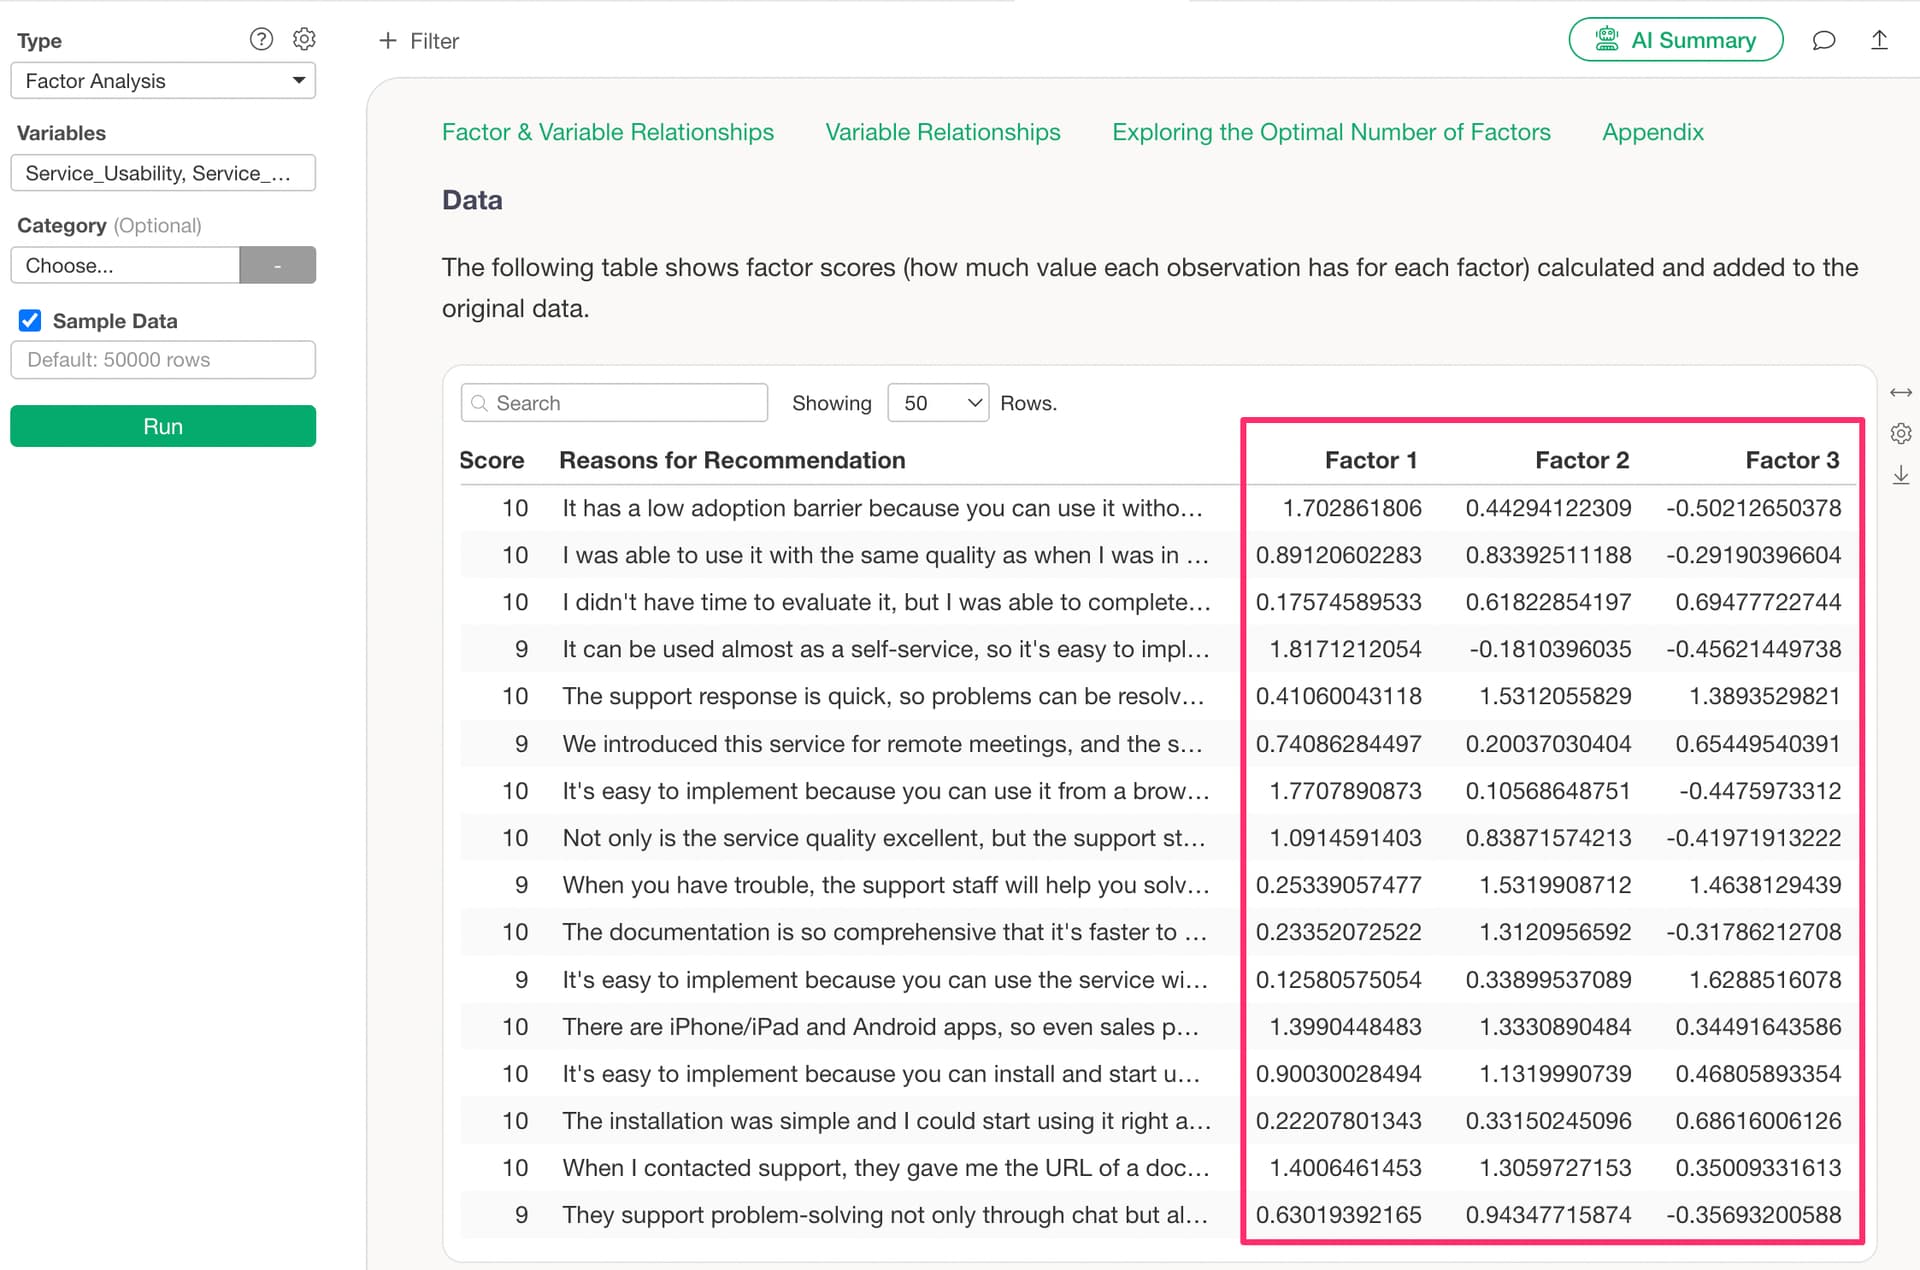Click the Variables selection field
This screenshot has width=1920, height=1270.
163,173
